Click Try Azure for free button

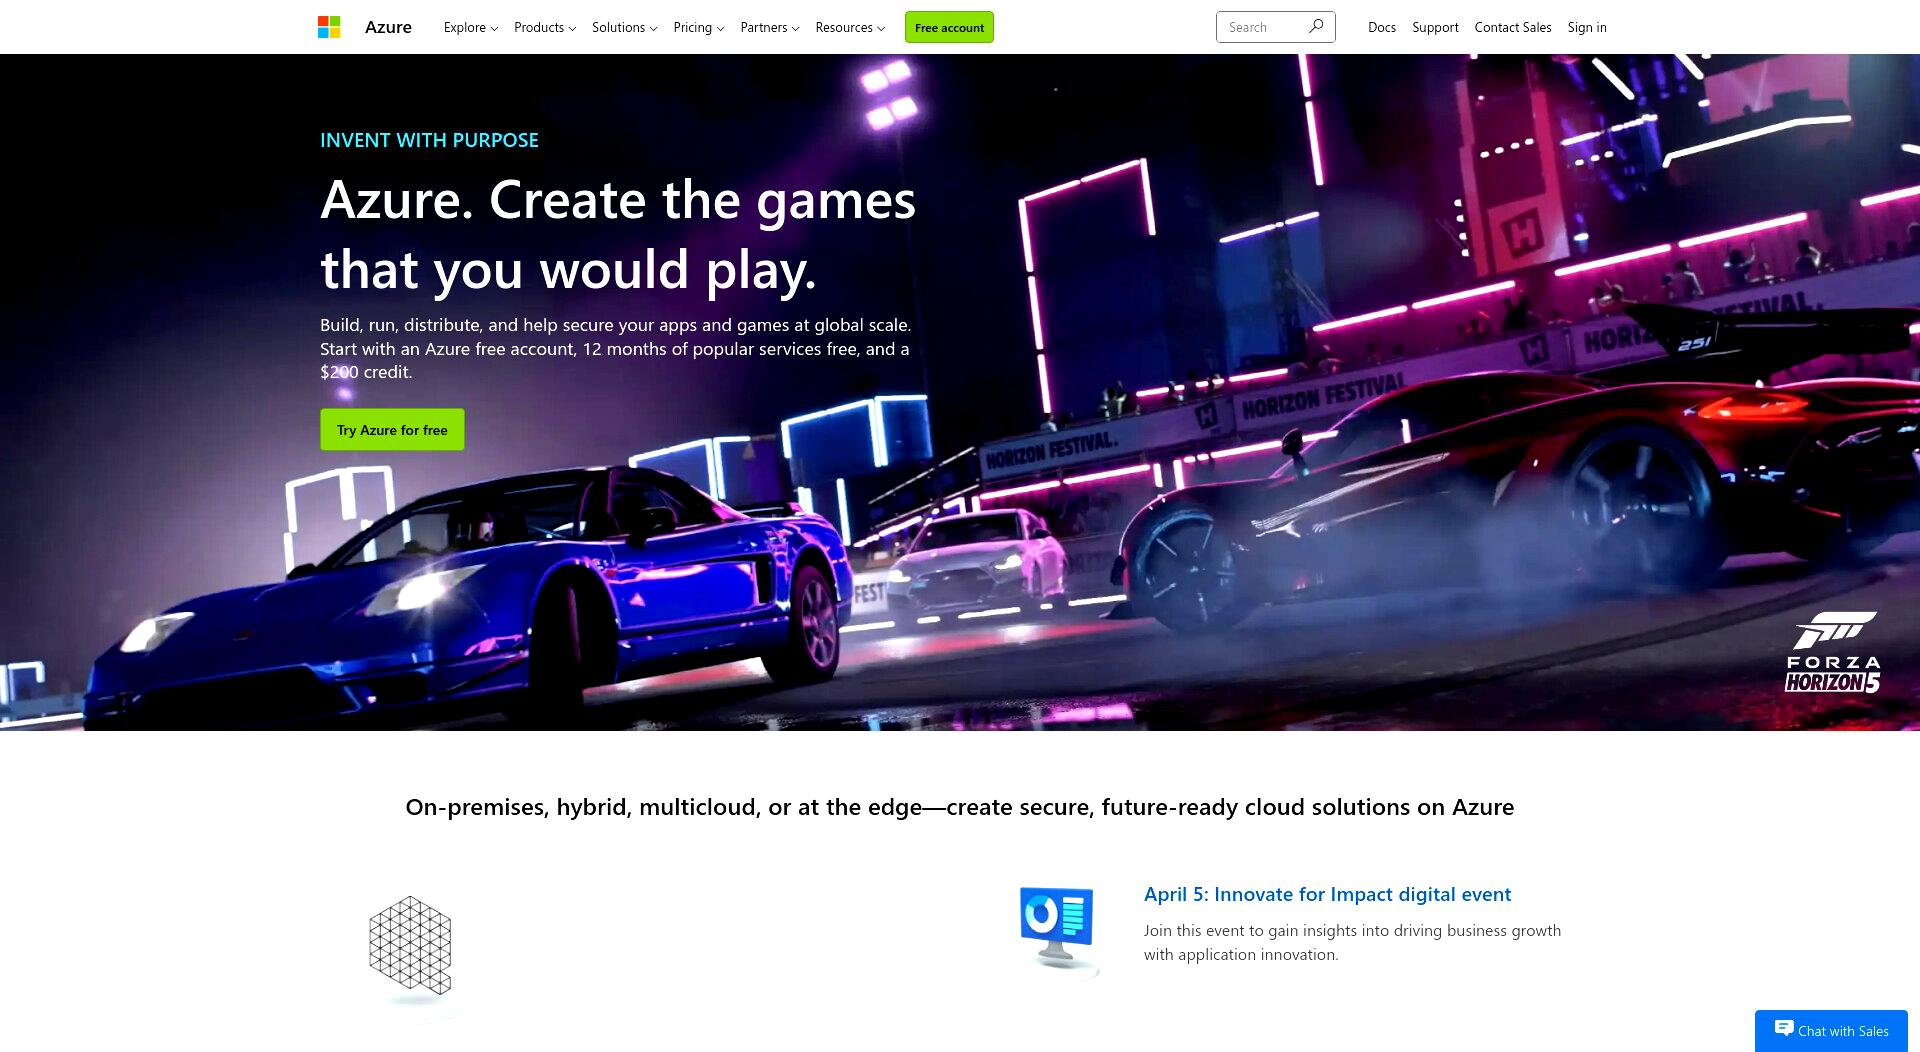click(x=392, y=429)
